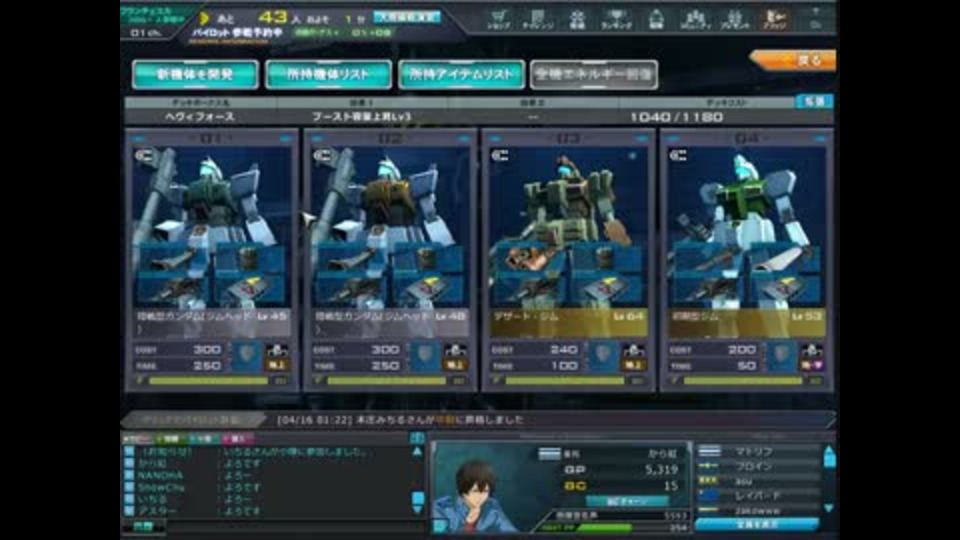The image size is (960, 540).
Task: Open the Shop cart icon
Action: coord(499,19)
